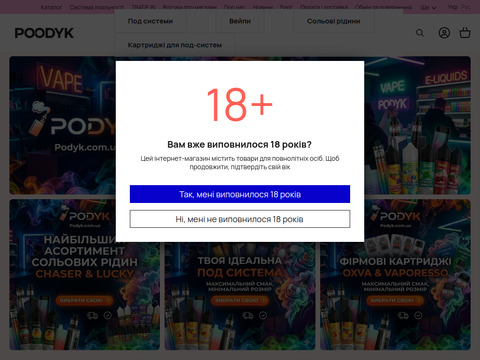Screen dimensions: 480x360
Task: Expand the 'Ще' dropdown in top bar
Action: [428, 7]
